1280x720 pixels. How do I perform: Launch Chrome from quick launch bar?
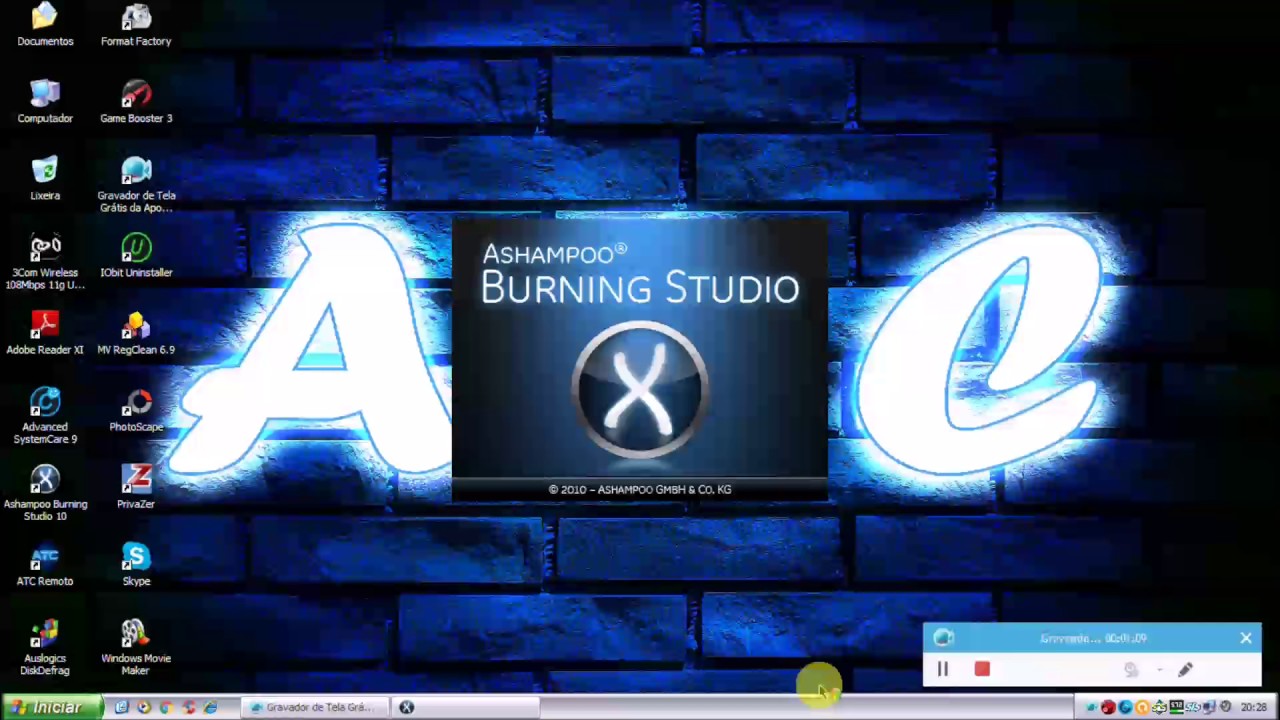coord(166,707)
